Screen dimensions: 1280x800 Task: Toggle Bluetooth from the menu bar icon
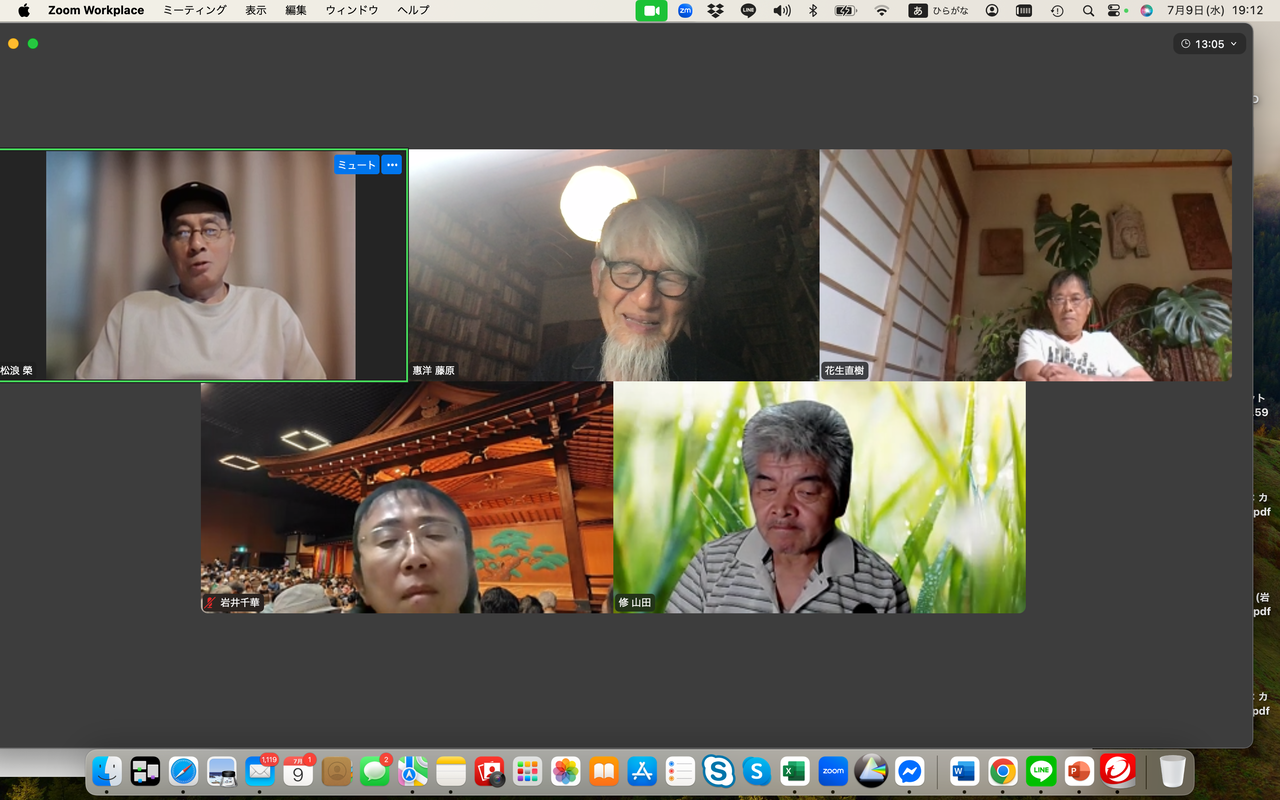tap(813, 10)
